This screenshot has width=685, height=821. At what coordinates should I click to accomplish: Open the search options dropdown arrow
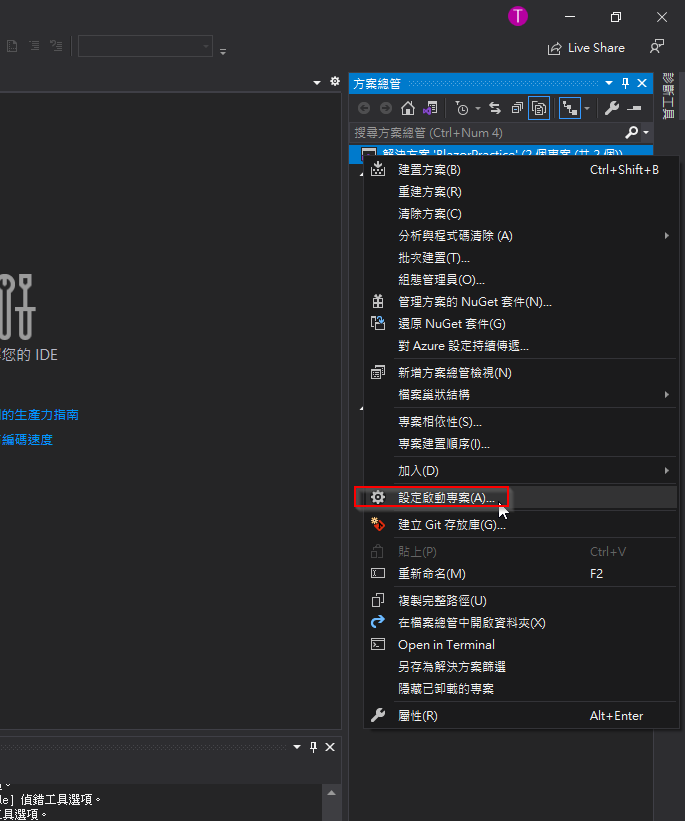(x=646, y=132)
